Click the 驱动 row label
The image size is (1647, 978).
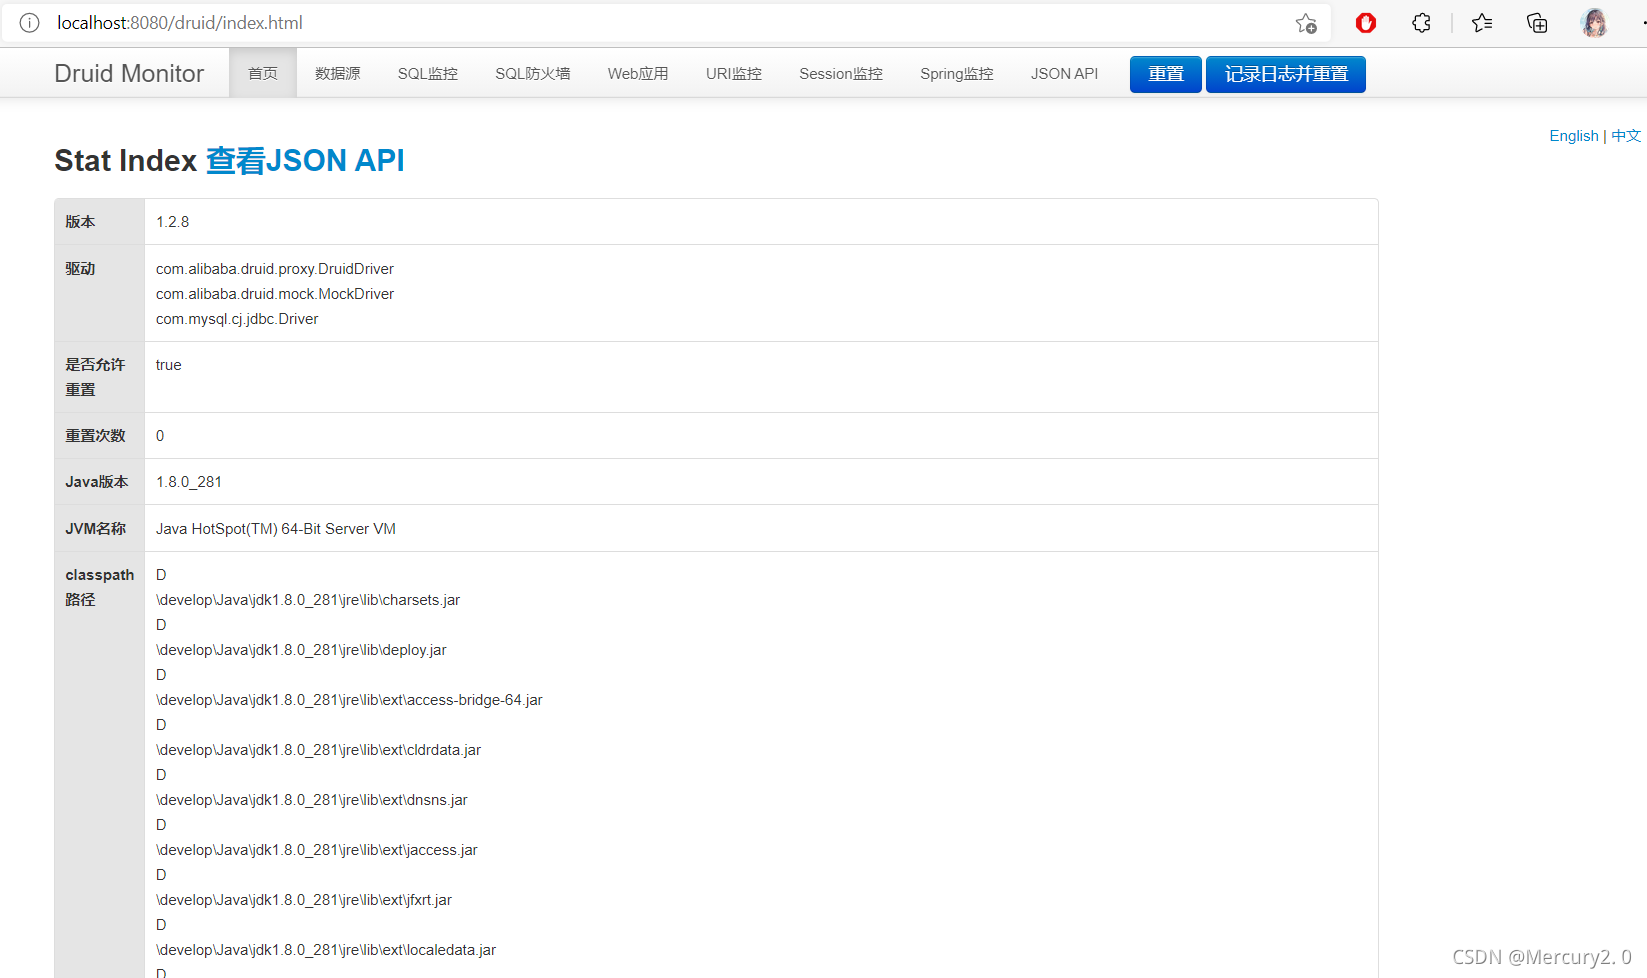80,269
